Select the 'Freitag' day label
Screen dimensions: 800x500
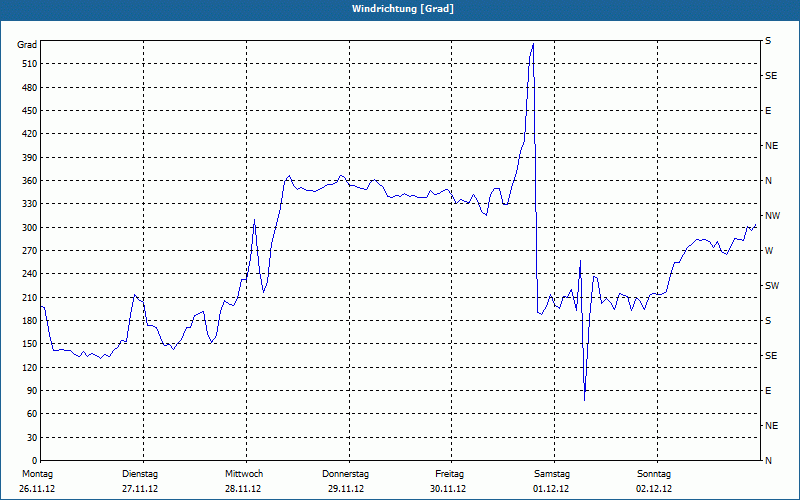449,474
